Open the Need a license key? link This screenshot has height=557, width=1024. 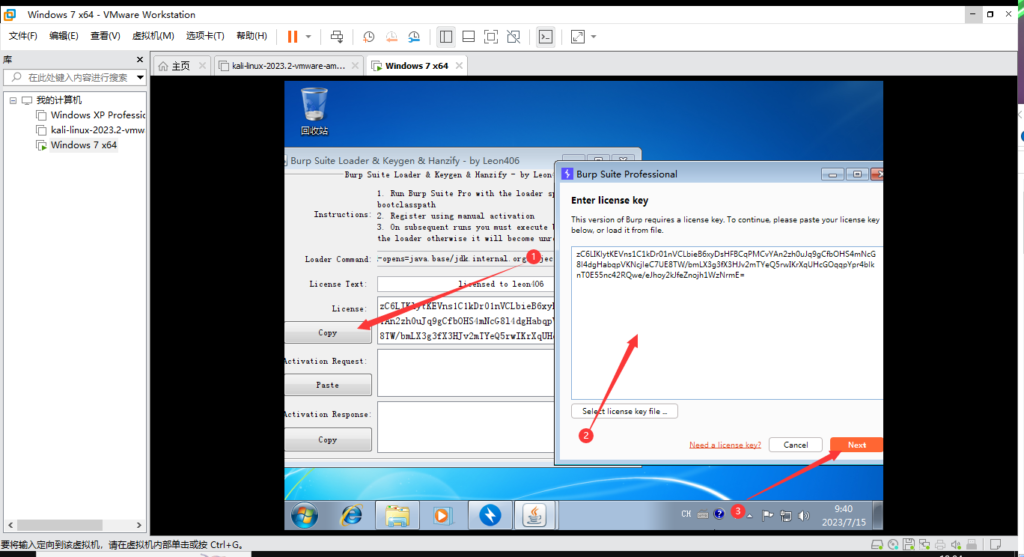click(725, 445)
